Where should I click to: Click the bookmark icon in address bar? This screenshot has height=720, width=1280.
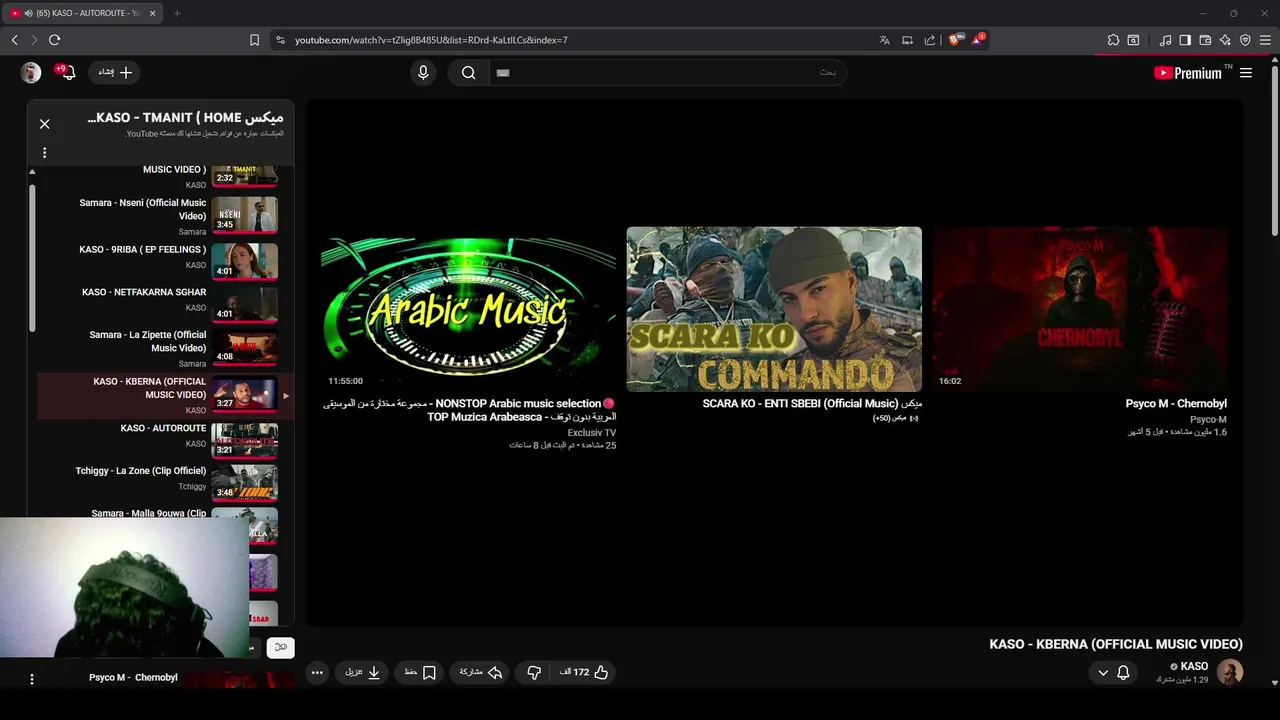[x=254, y=40]
